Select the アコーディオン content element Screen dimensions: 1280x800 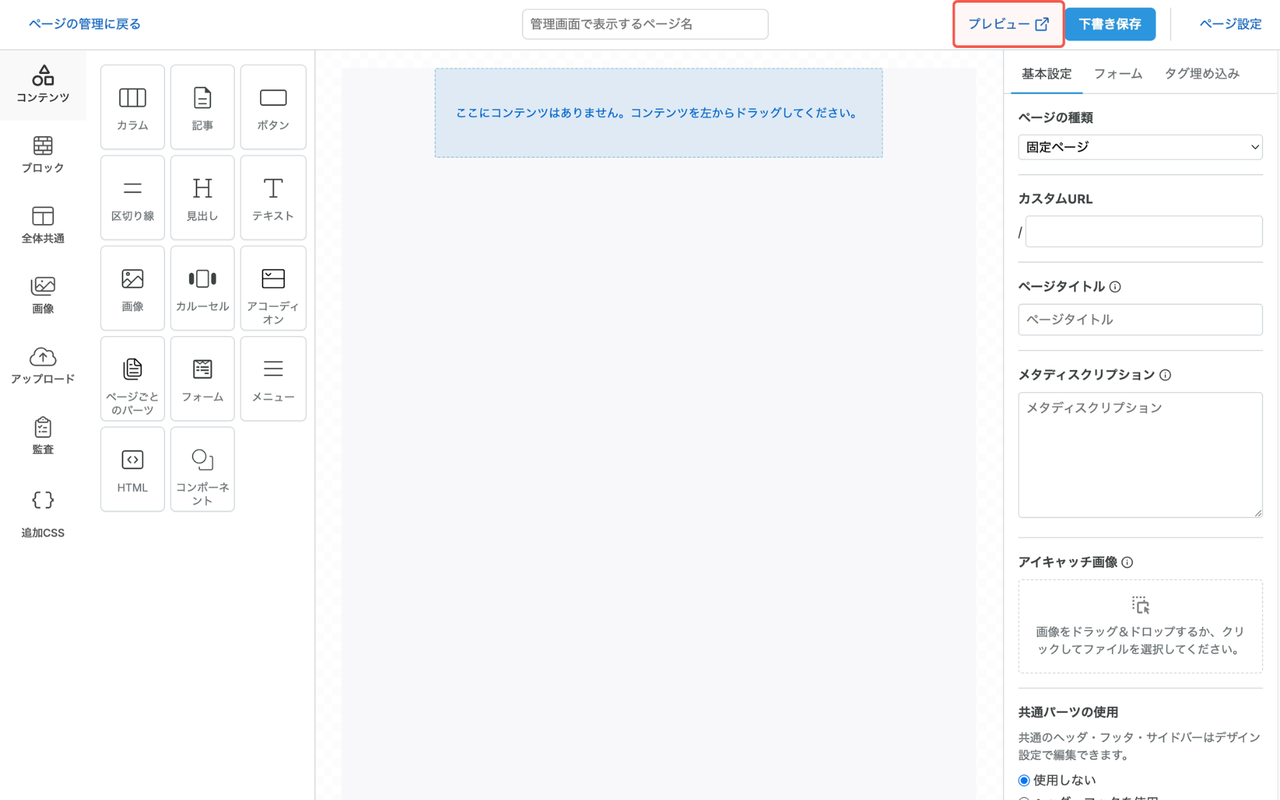pyautogui.click(x=272, y=287)
